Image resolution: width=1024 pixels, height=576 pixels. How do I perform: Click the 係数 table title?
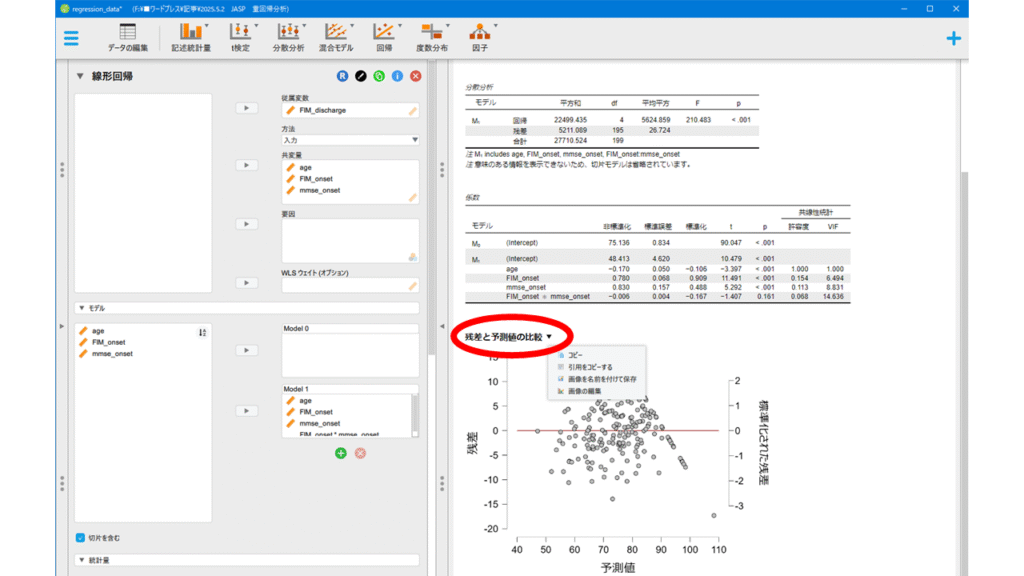(x=472, y=197)
